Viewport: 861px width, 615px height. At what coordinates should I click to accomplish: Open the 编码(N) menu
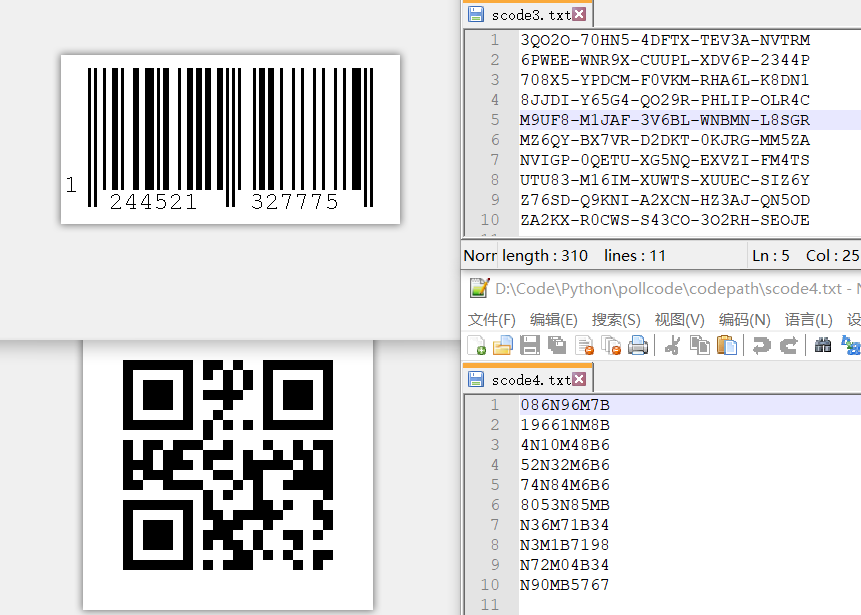click(x=744, y=320)
